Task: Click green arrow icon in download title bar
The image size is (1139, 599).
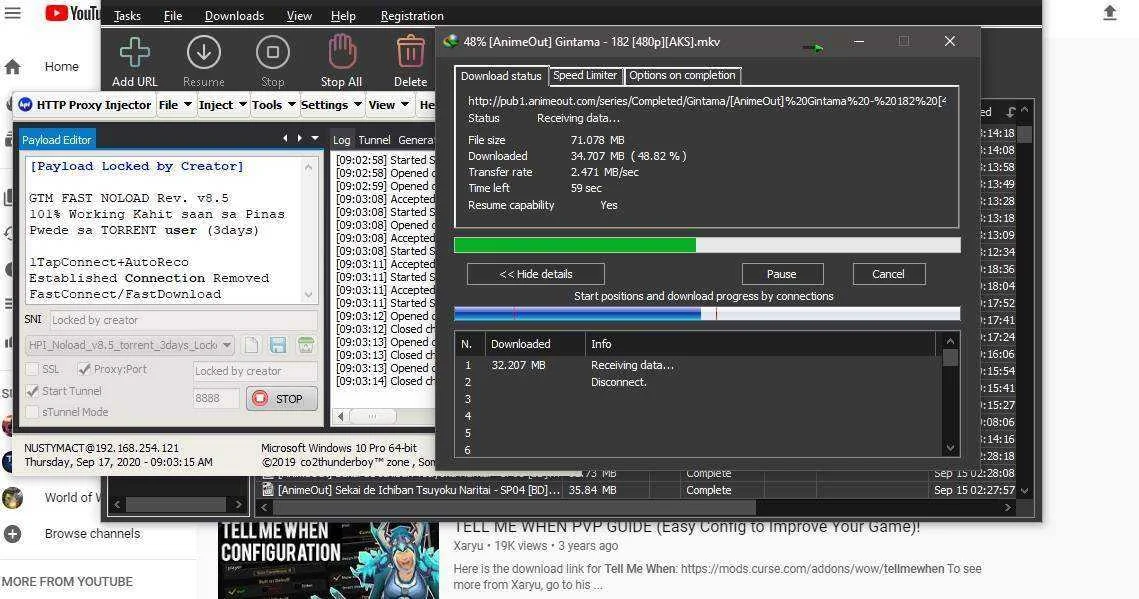Action: (x=813, y=48)
